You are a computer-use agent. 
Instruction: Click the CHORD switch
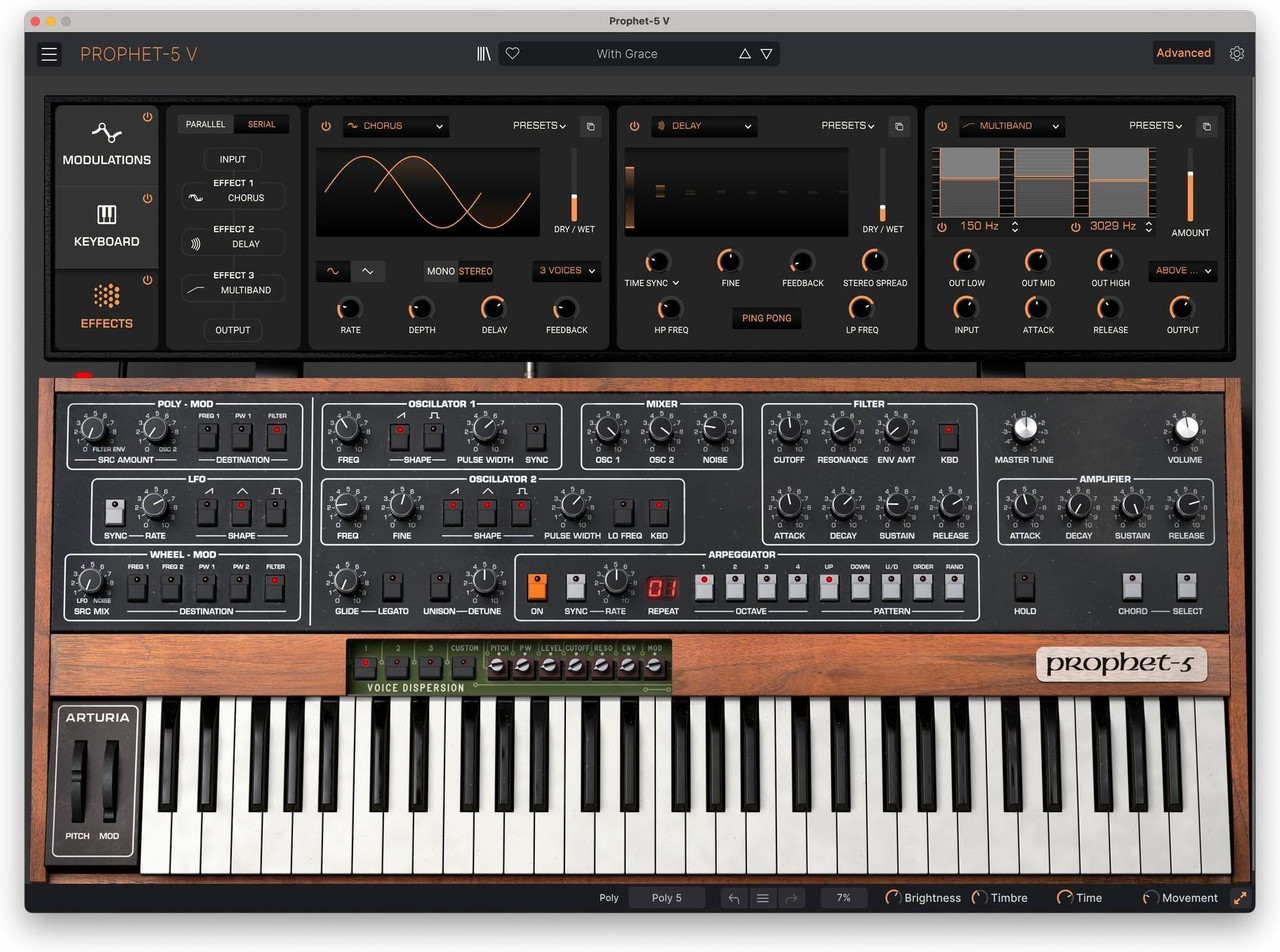(x=1133, y=587)
